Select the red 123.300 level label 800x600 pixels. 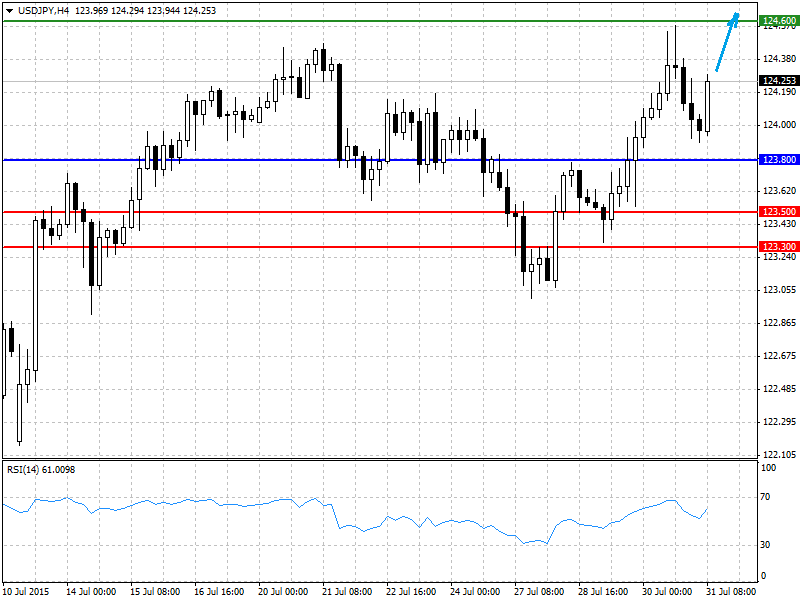point(779,247)
